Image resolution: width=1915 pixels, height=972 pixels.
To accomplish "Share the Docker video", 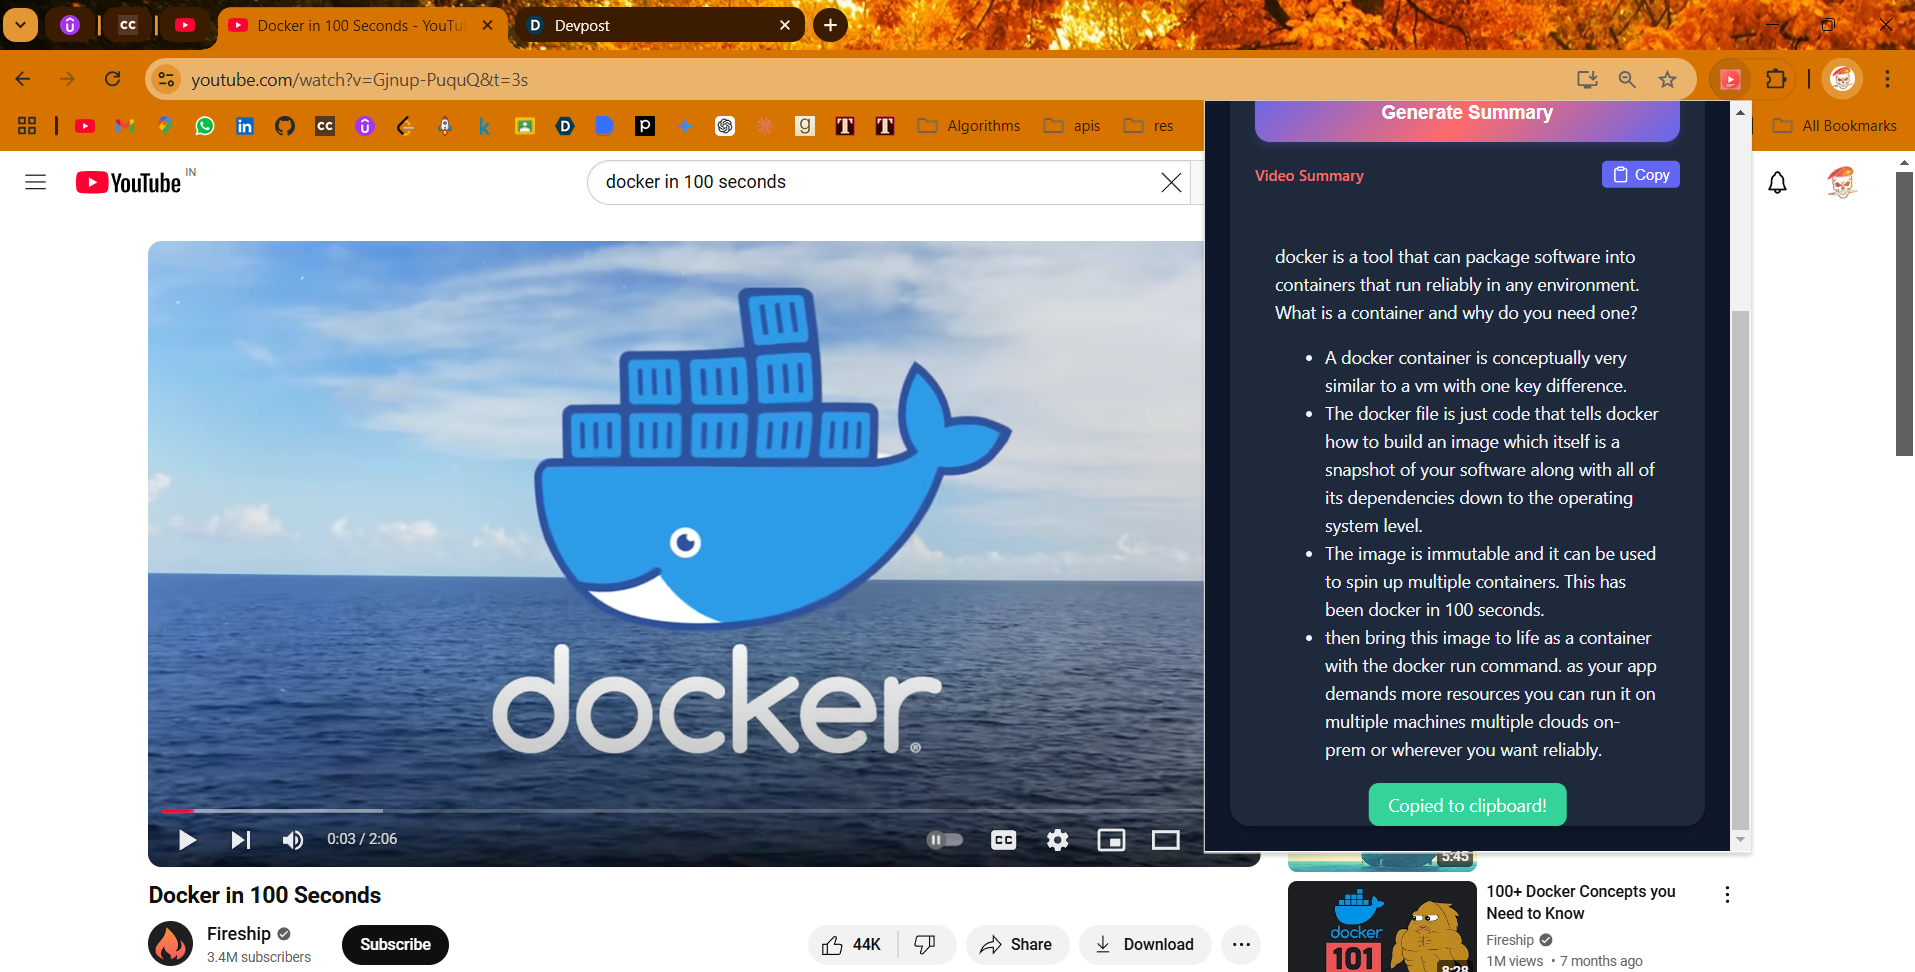I will tap(1016, 945).
